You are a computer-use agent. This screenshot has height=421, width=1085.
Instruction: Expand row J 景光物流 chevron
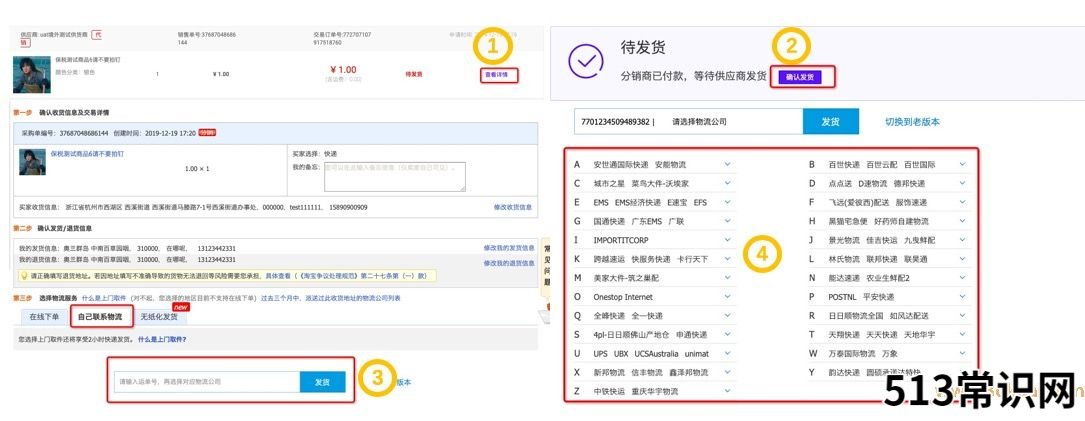coord(963,240)
